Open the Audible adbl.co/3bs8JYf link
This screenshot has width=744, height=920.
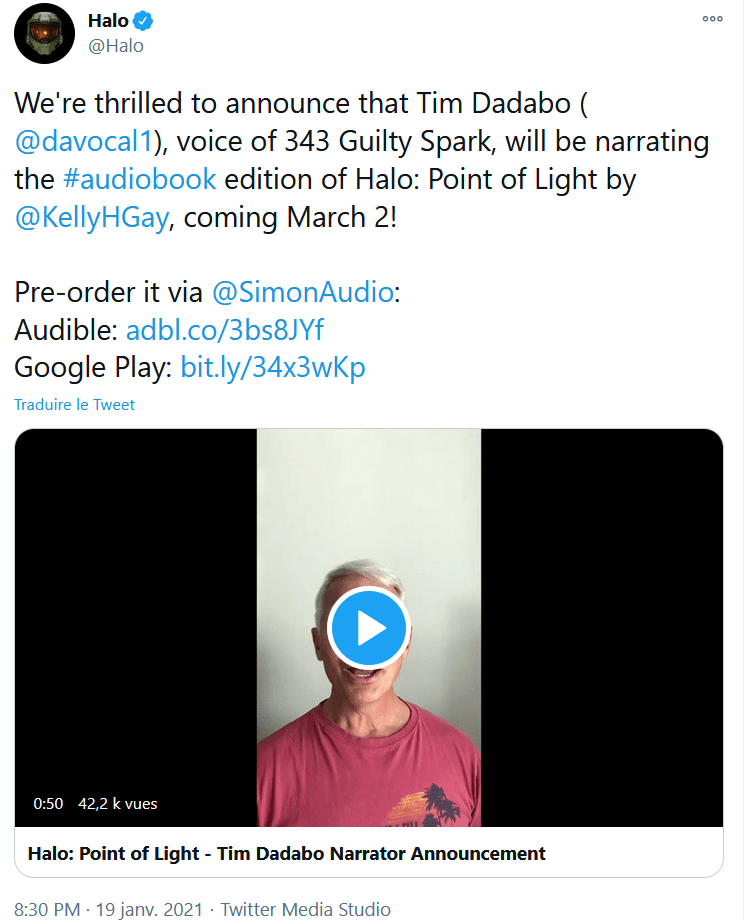(225, 330)
